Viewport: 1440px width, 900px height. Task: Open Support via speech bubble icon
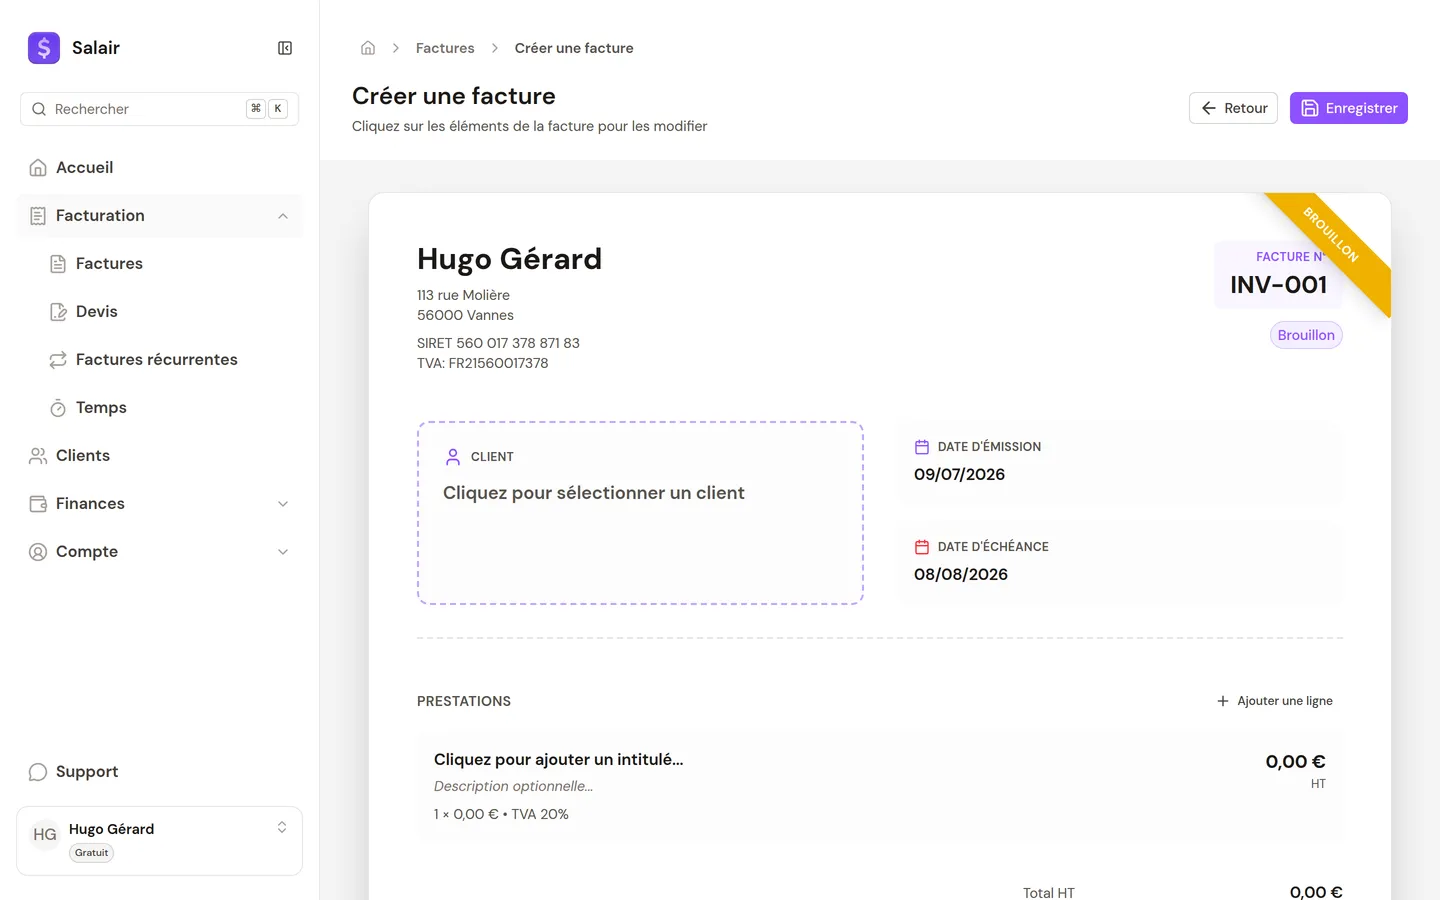(38, 772)
